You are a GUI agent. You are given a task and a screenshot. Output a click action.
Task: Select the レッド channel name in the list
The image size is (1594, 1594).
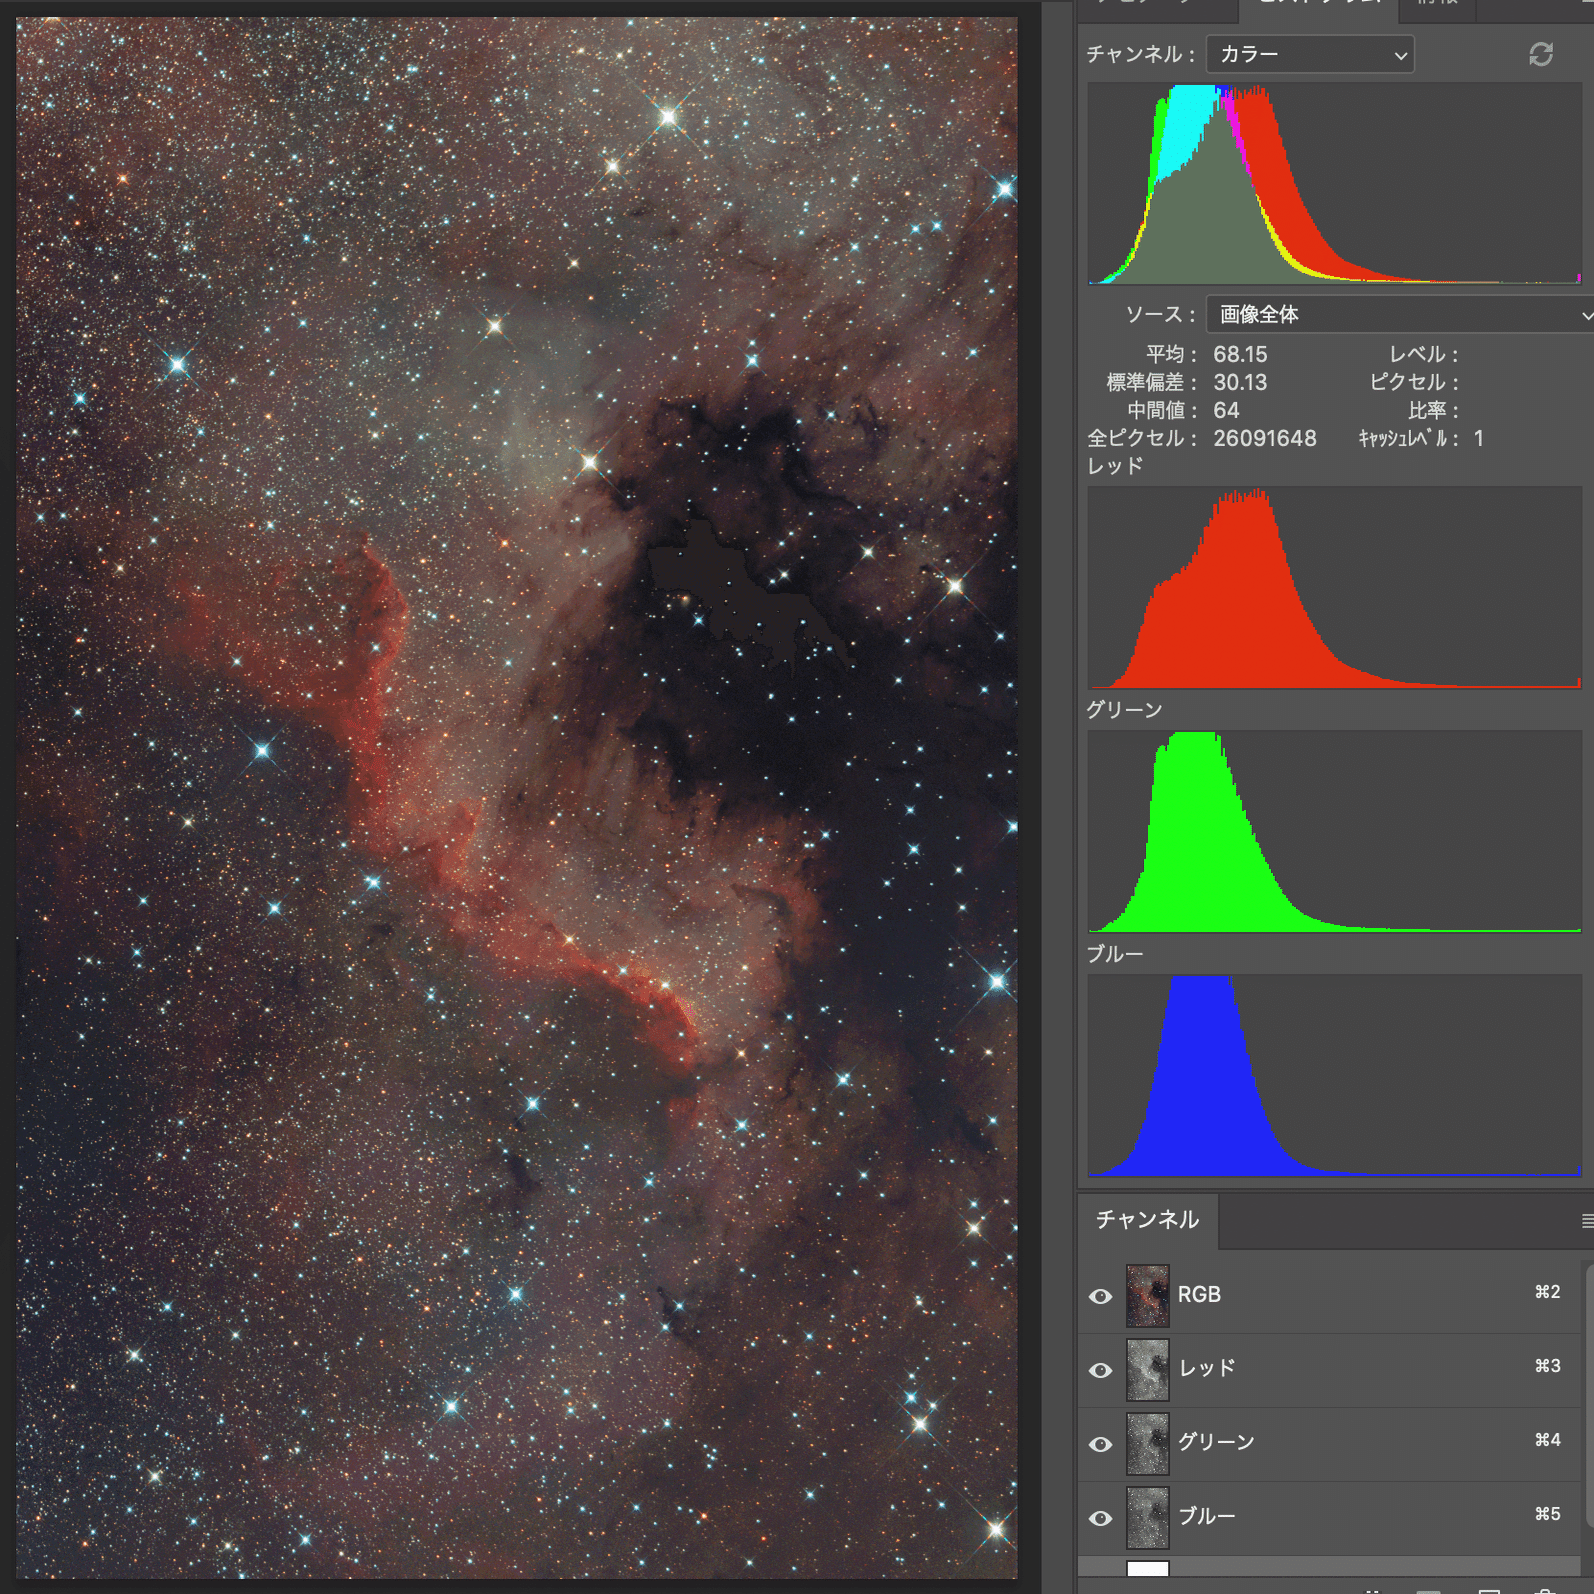pyautogui.click(x=1207, y=1368)
